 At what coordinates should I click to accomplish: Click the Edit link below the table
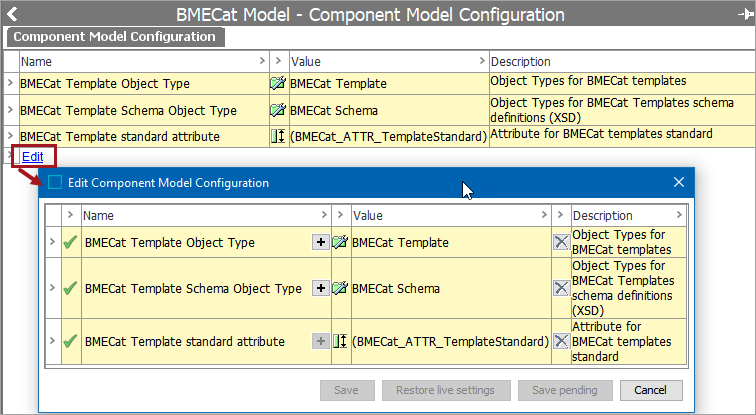32,156
